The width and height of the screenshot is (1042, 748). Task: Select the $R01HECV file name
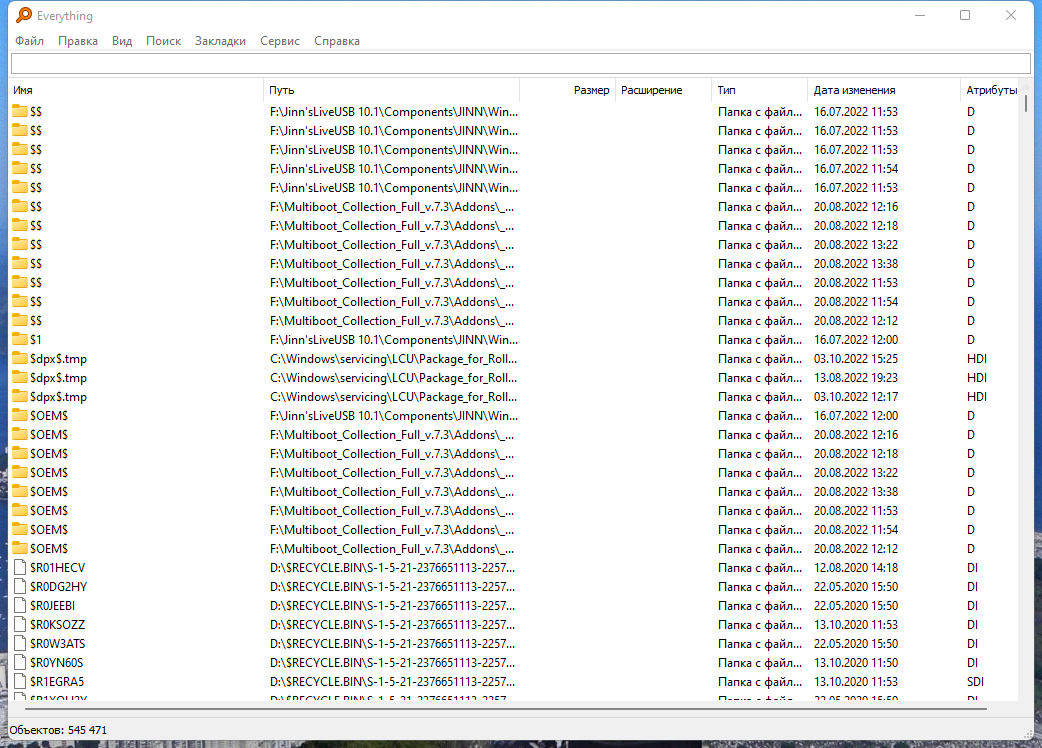click(x=57, y=567)
